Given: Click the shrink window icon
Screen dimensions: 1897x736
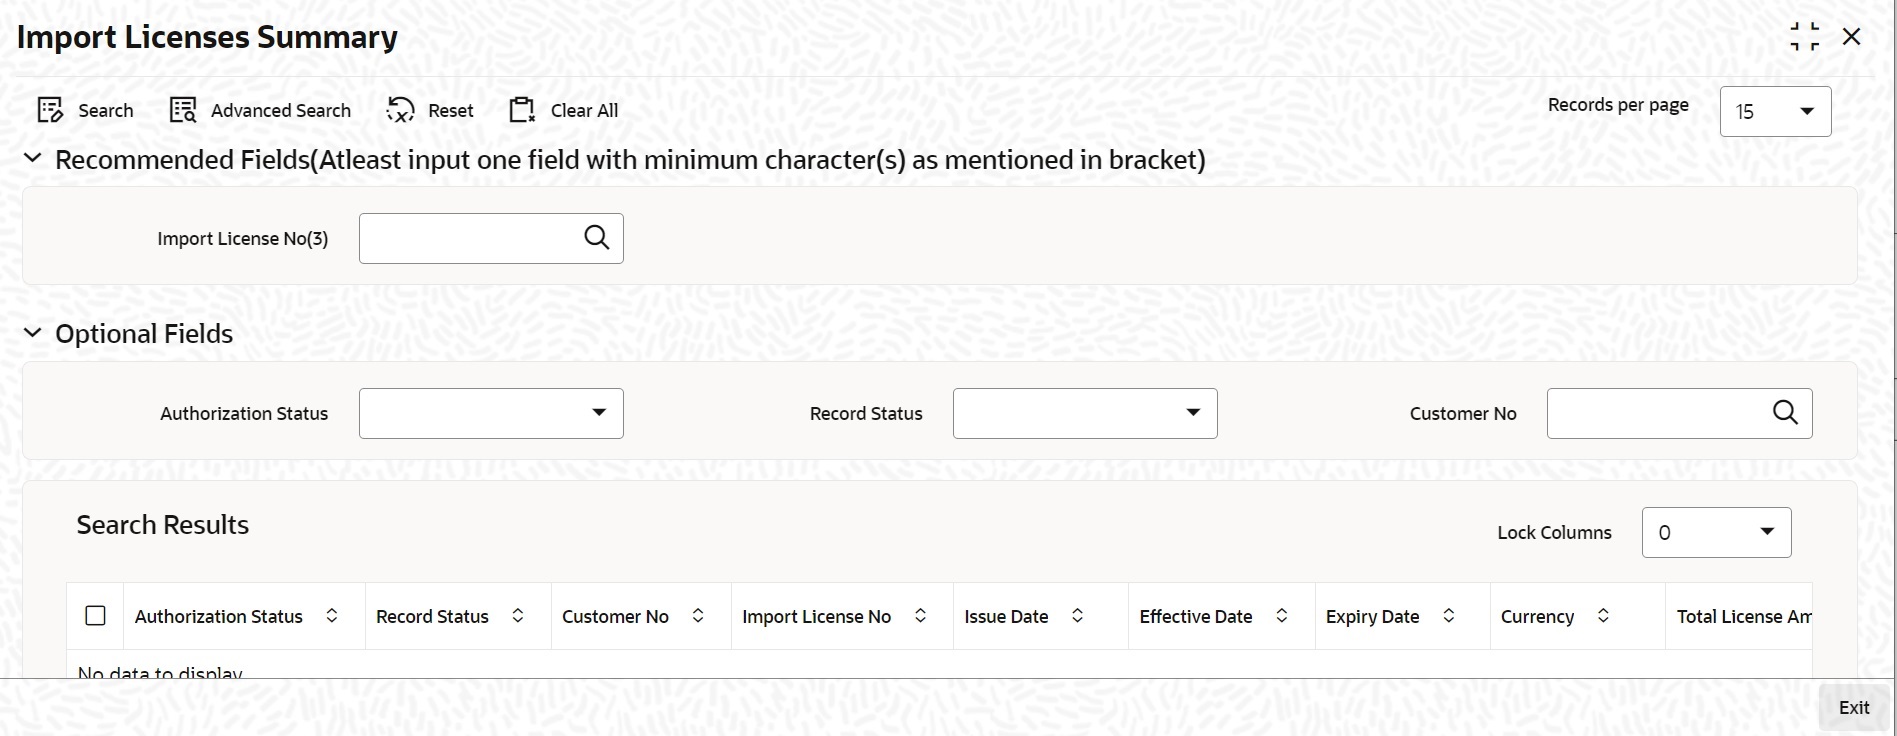Looking at the screenshot, I should pos(1804,37).
